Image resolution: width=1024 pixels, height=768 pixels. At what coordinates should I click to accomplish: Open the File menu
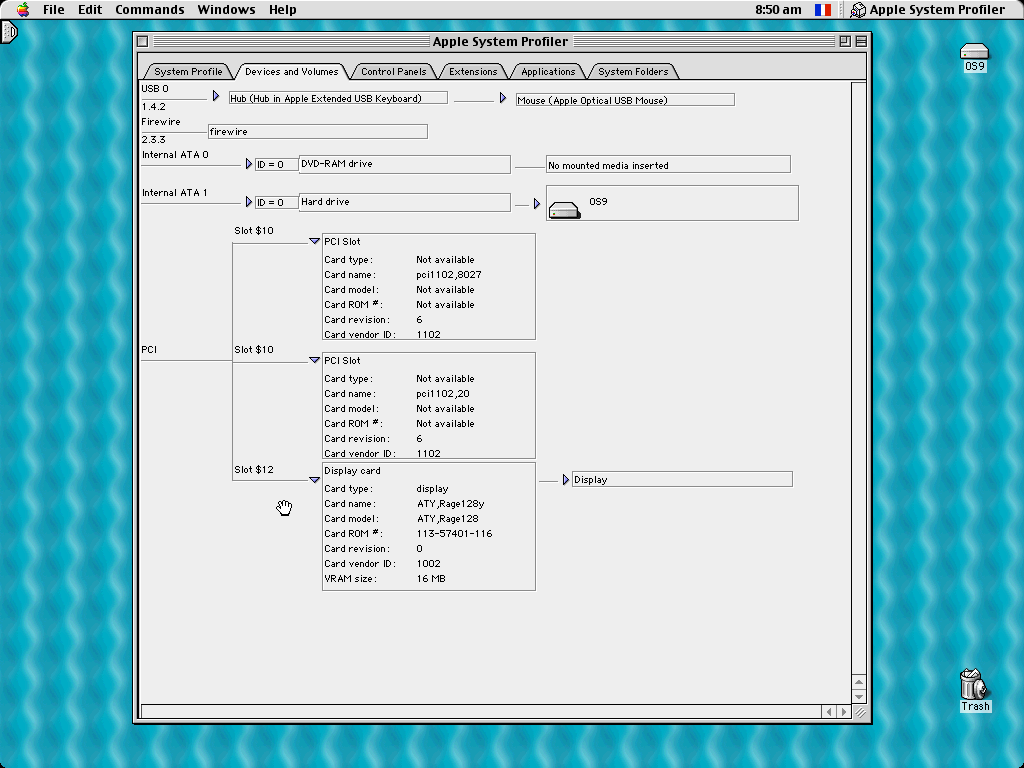tap(54, 9)
